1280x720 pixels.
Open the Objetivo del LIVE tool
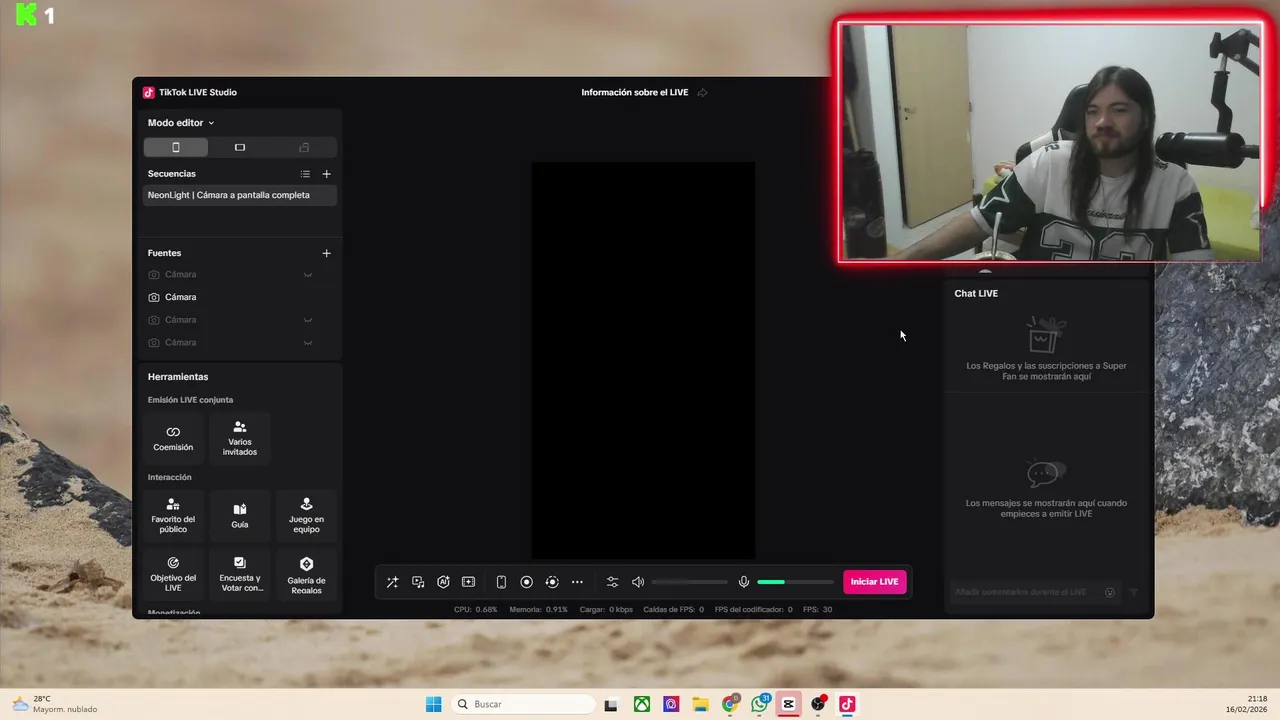pyautogui.click(x=173, y=574)
